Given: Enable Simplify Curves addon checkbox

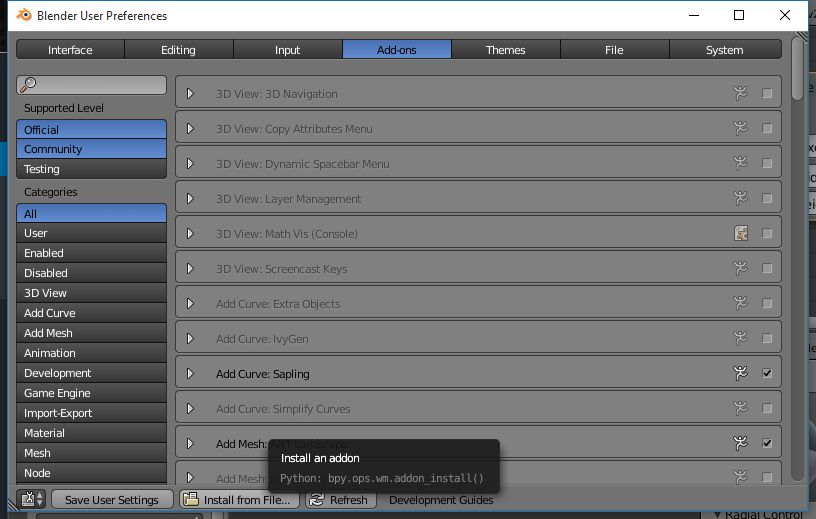Looking at the screenshot, I should [767, 408].
